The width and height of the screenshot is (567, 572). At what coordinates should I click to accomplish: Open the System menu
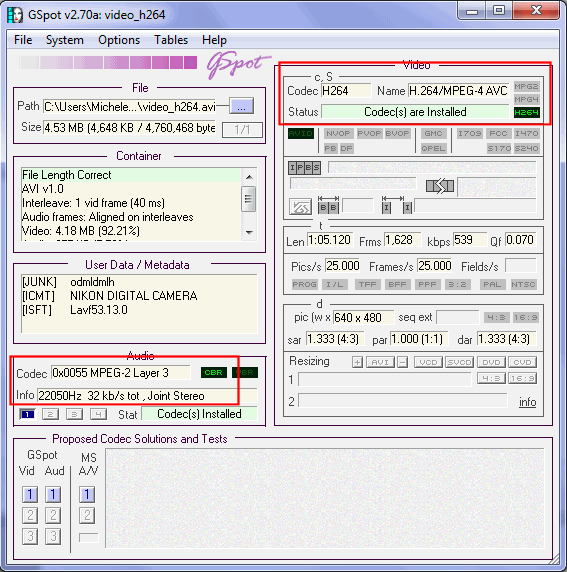[65, 40]
